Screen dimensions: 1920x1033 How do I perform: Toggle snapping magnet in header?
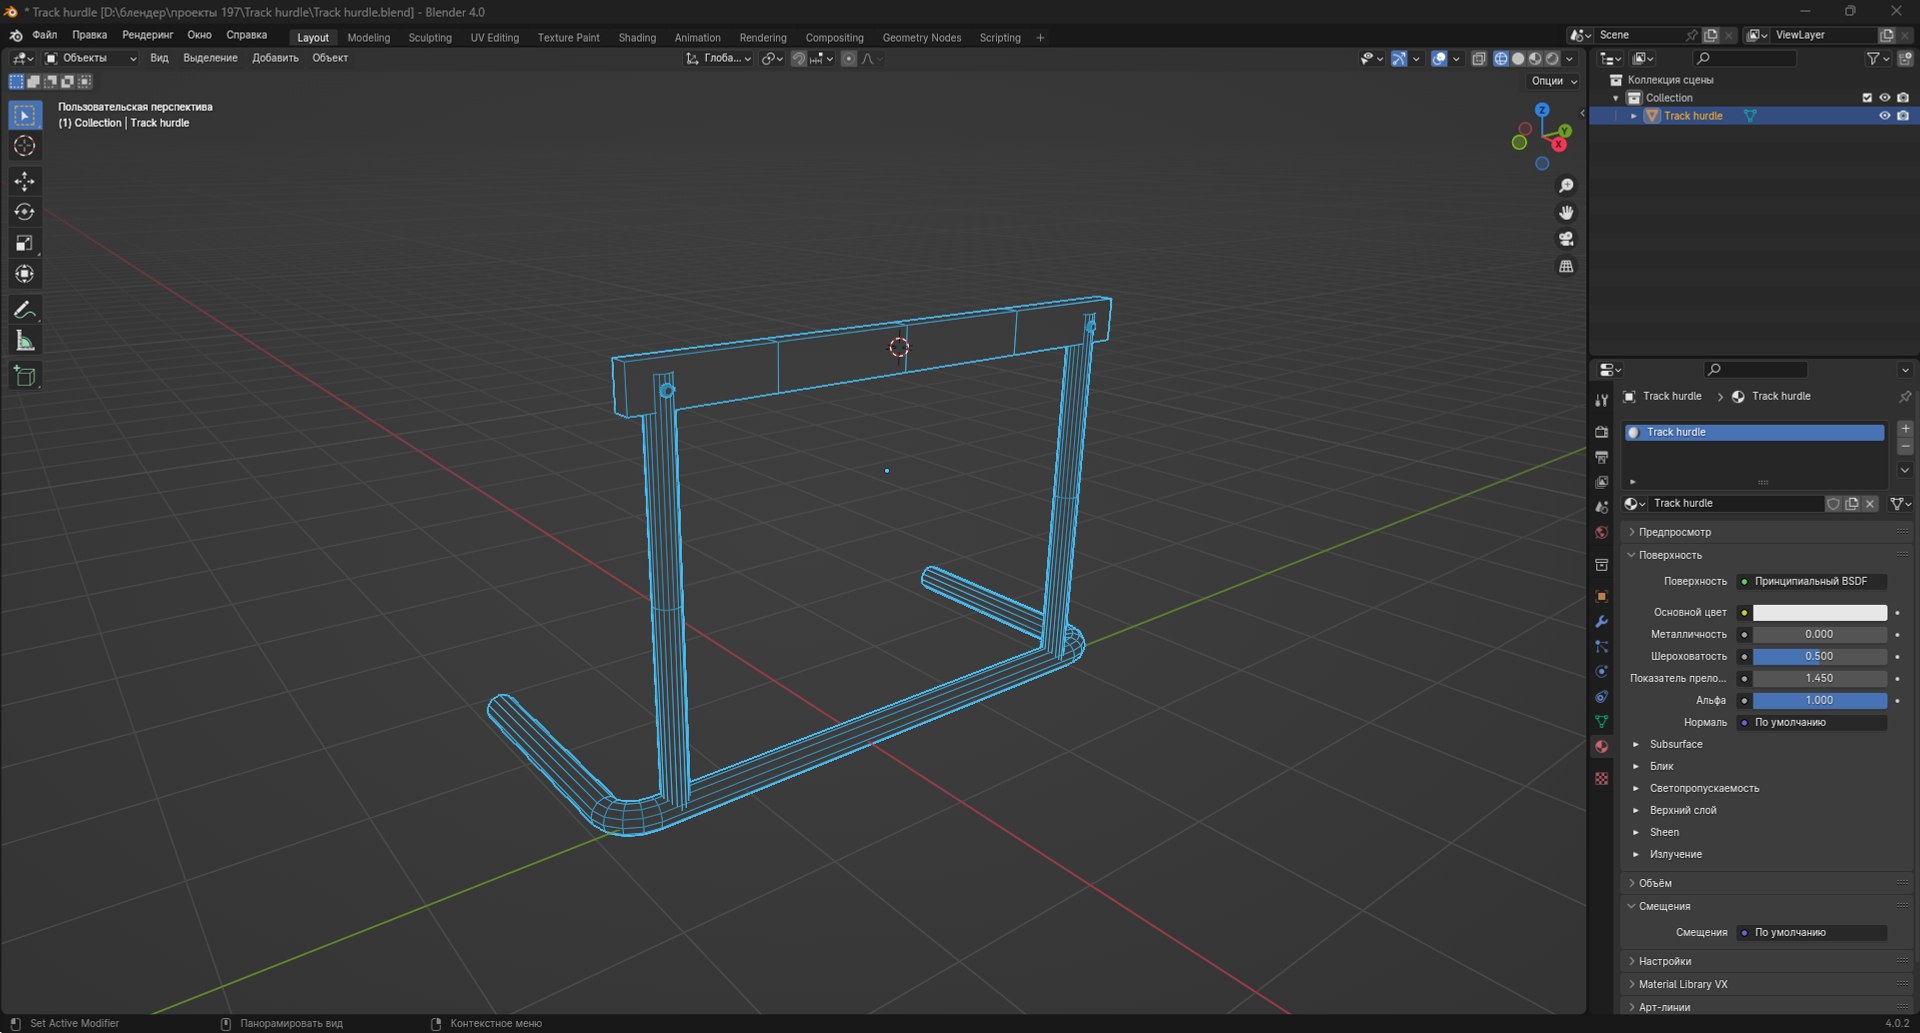[x=798, y=59]
